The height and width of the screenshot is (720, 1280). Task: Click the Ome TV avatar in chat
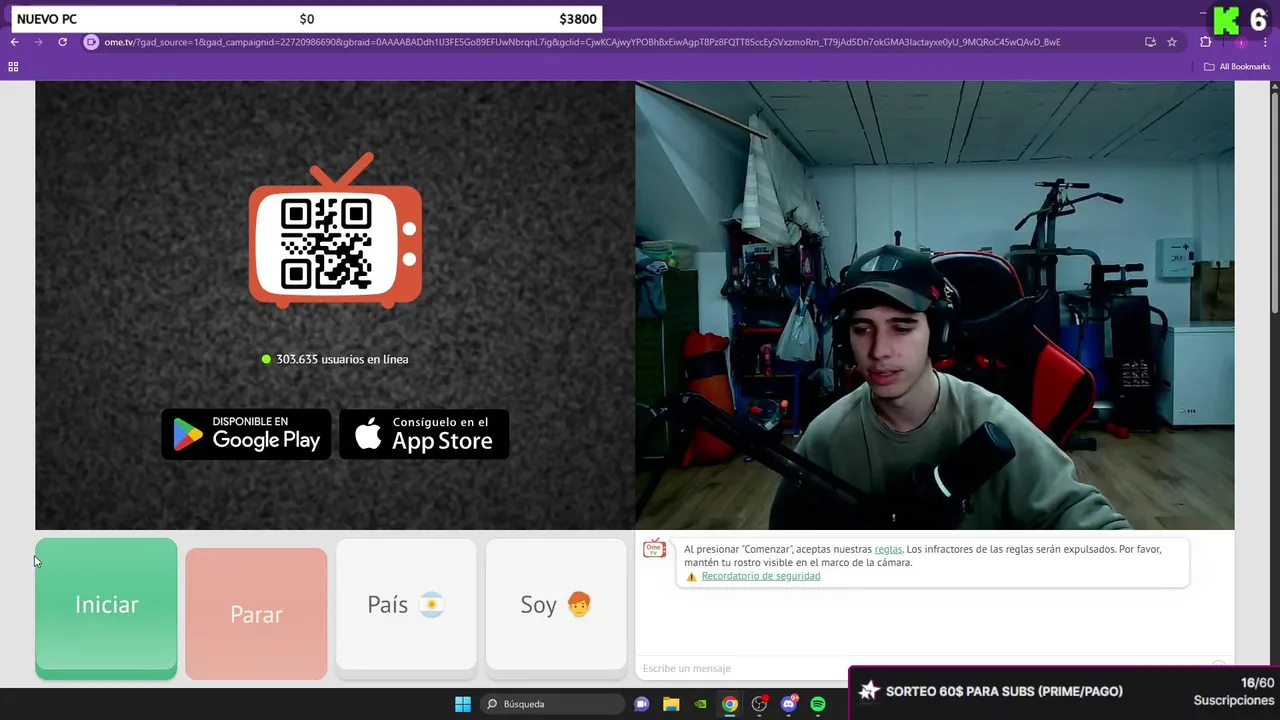point(654,548)
